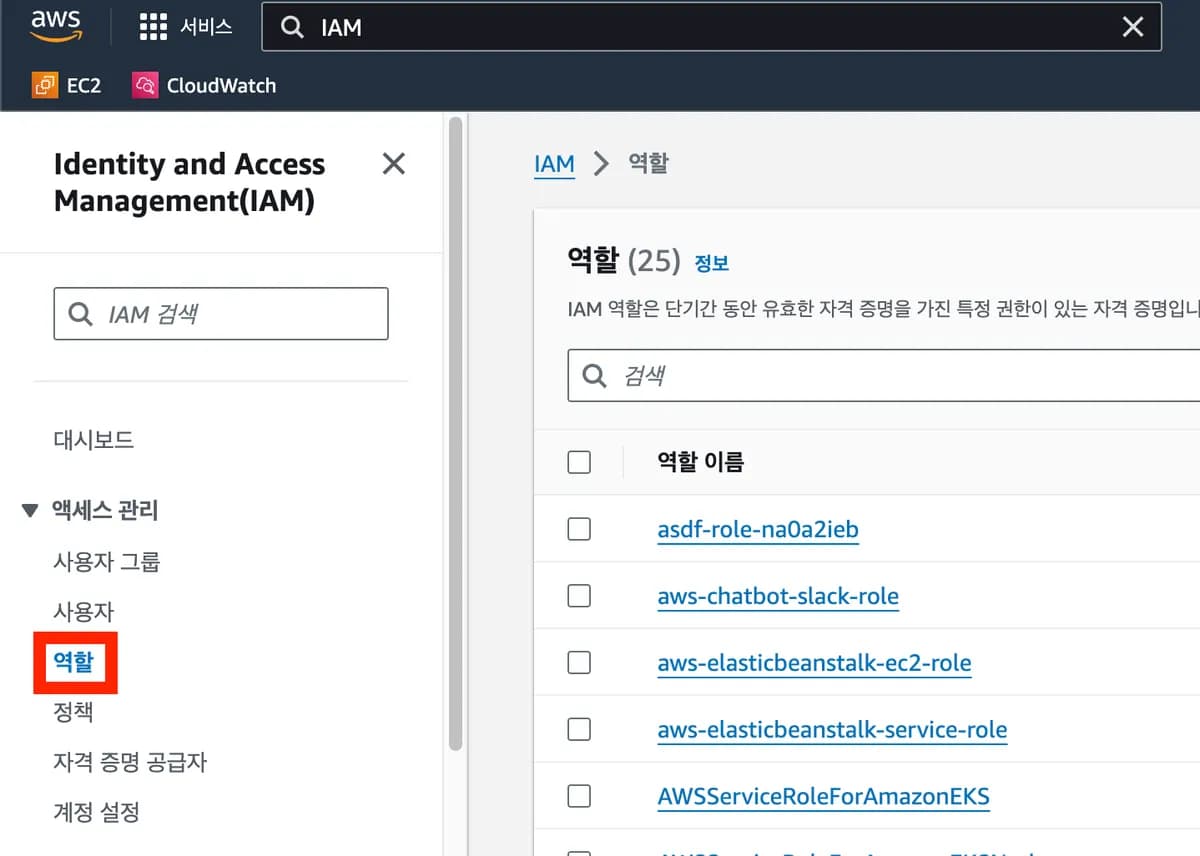1200x856 pixels.
Task: Open the AWSServiceRoleForAmazonEKS link
Action: tap(823, 796)
